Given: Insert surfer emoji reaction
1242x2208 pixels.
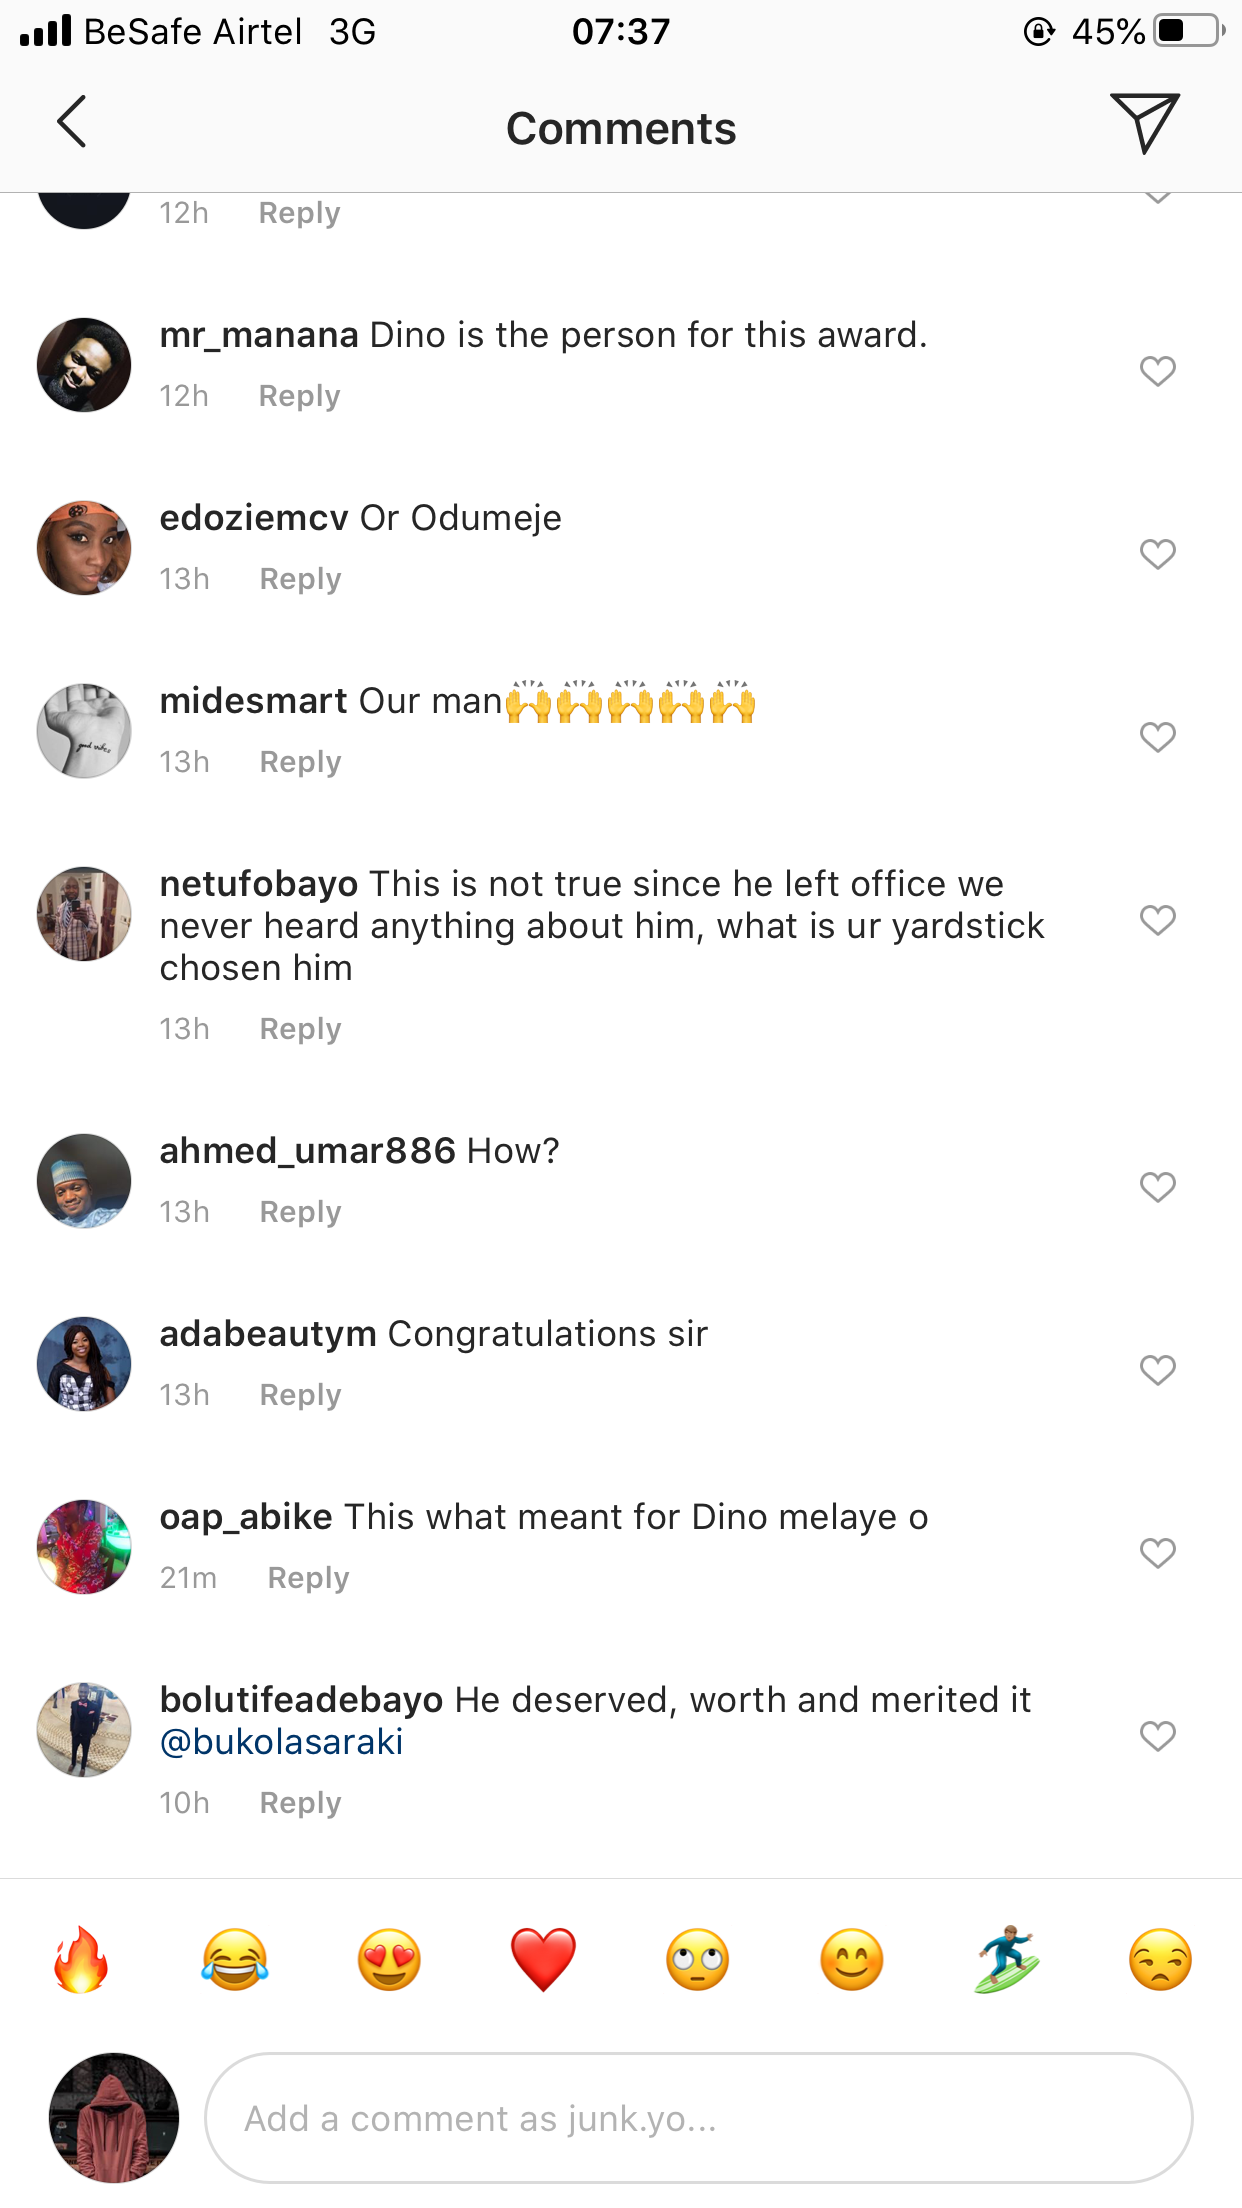Looking at the screenshot, I should point(1006,1960).
